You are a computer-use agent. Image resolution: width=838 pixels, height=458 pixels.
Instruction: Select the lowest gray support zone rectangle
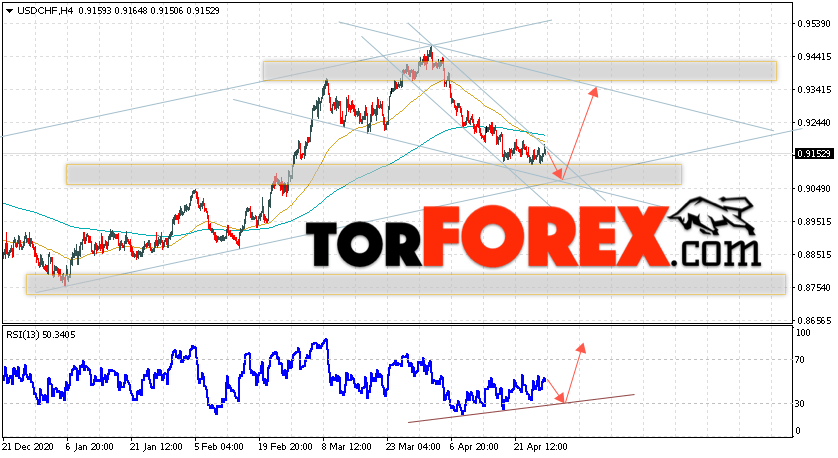pos(406,284)
